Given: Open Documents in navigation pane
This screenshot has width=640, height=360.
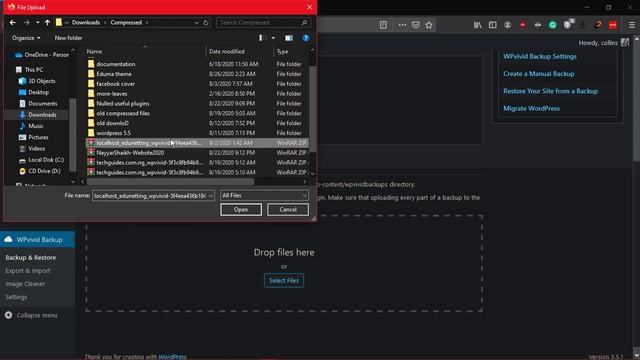Looking at the screenshot, I should 38,104.
